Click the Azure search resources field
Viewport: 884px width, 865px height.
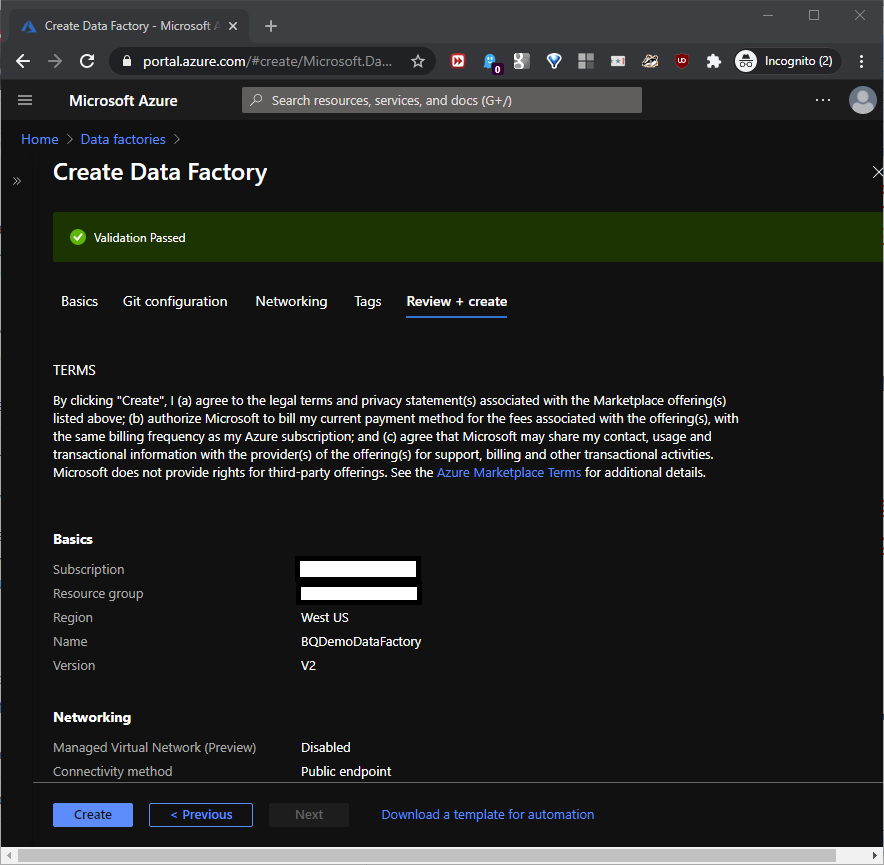[442, 100]
